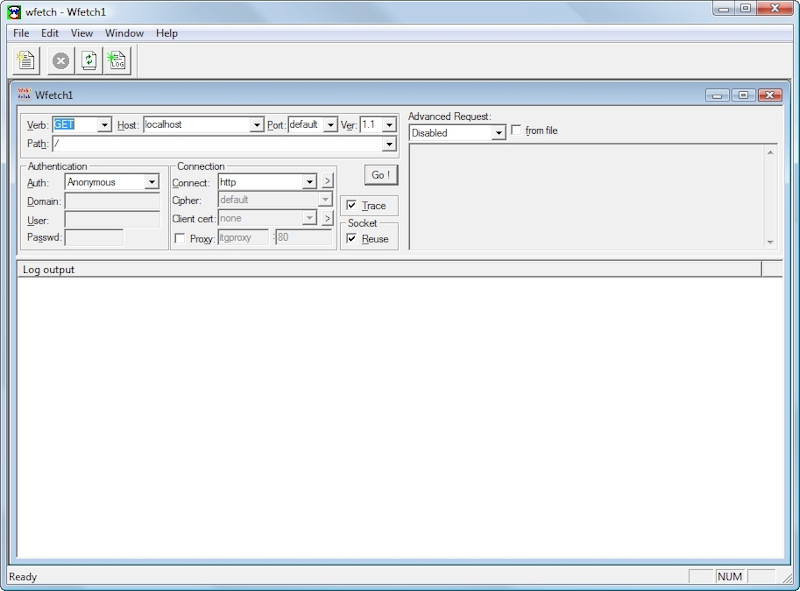The image size is (800, 591).
Task: Click the arrow button next to Connect
Action: pyautogui.click(x=327, y=182)
